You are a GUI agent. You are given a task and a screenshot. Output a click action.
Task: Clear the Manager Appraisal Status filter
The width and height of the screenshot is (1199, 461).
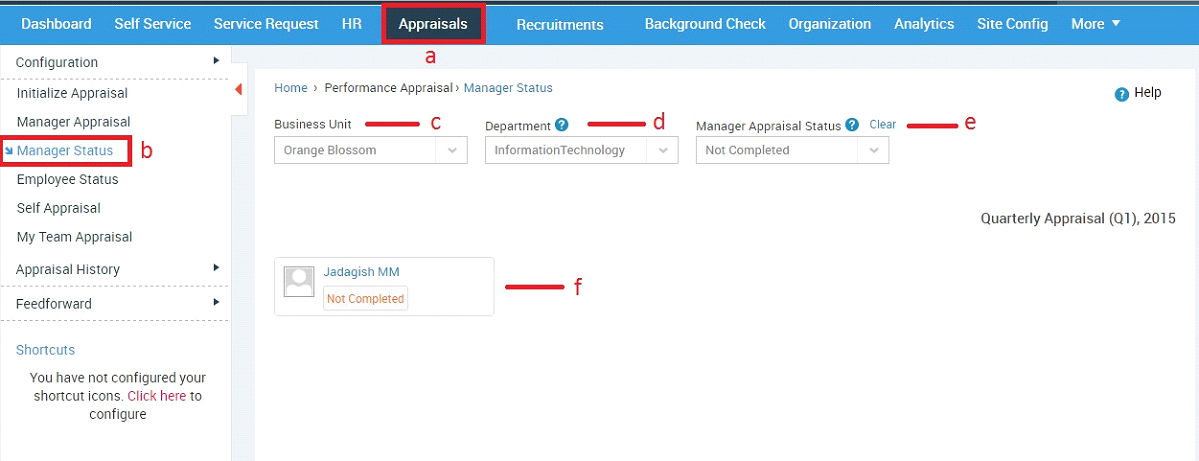pyautogui.click(x=882, y=124)
